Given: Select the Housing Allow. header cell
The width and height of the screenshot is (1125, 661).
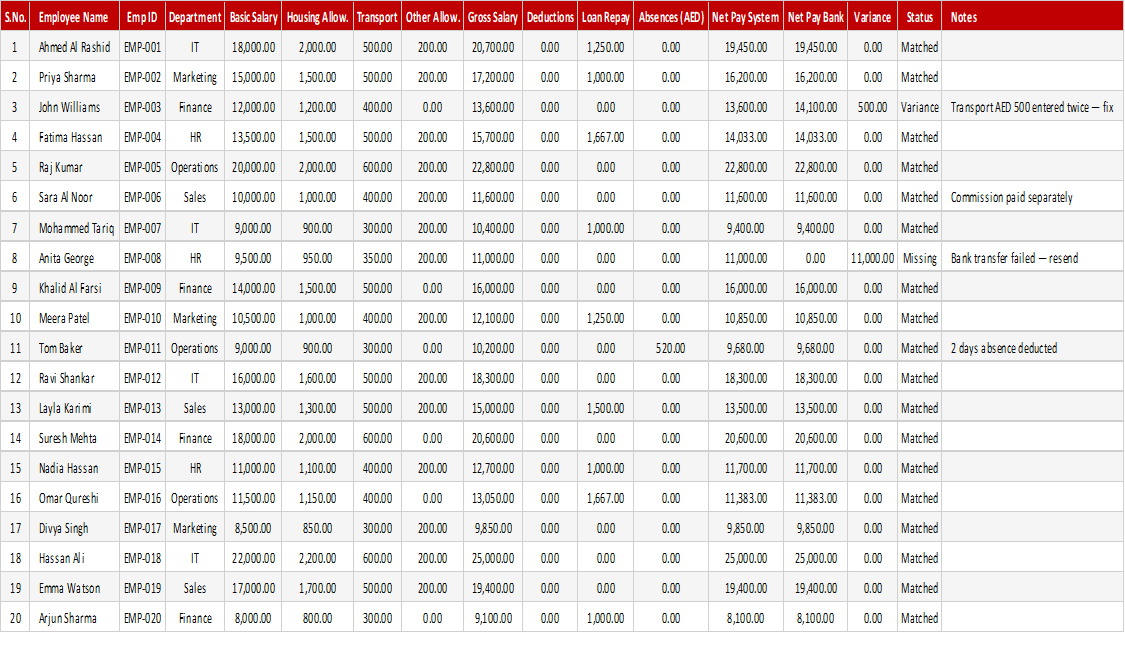Looking at the screenshot, I should [x=317, y=17].
